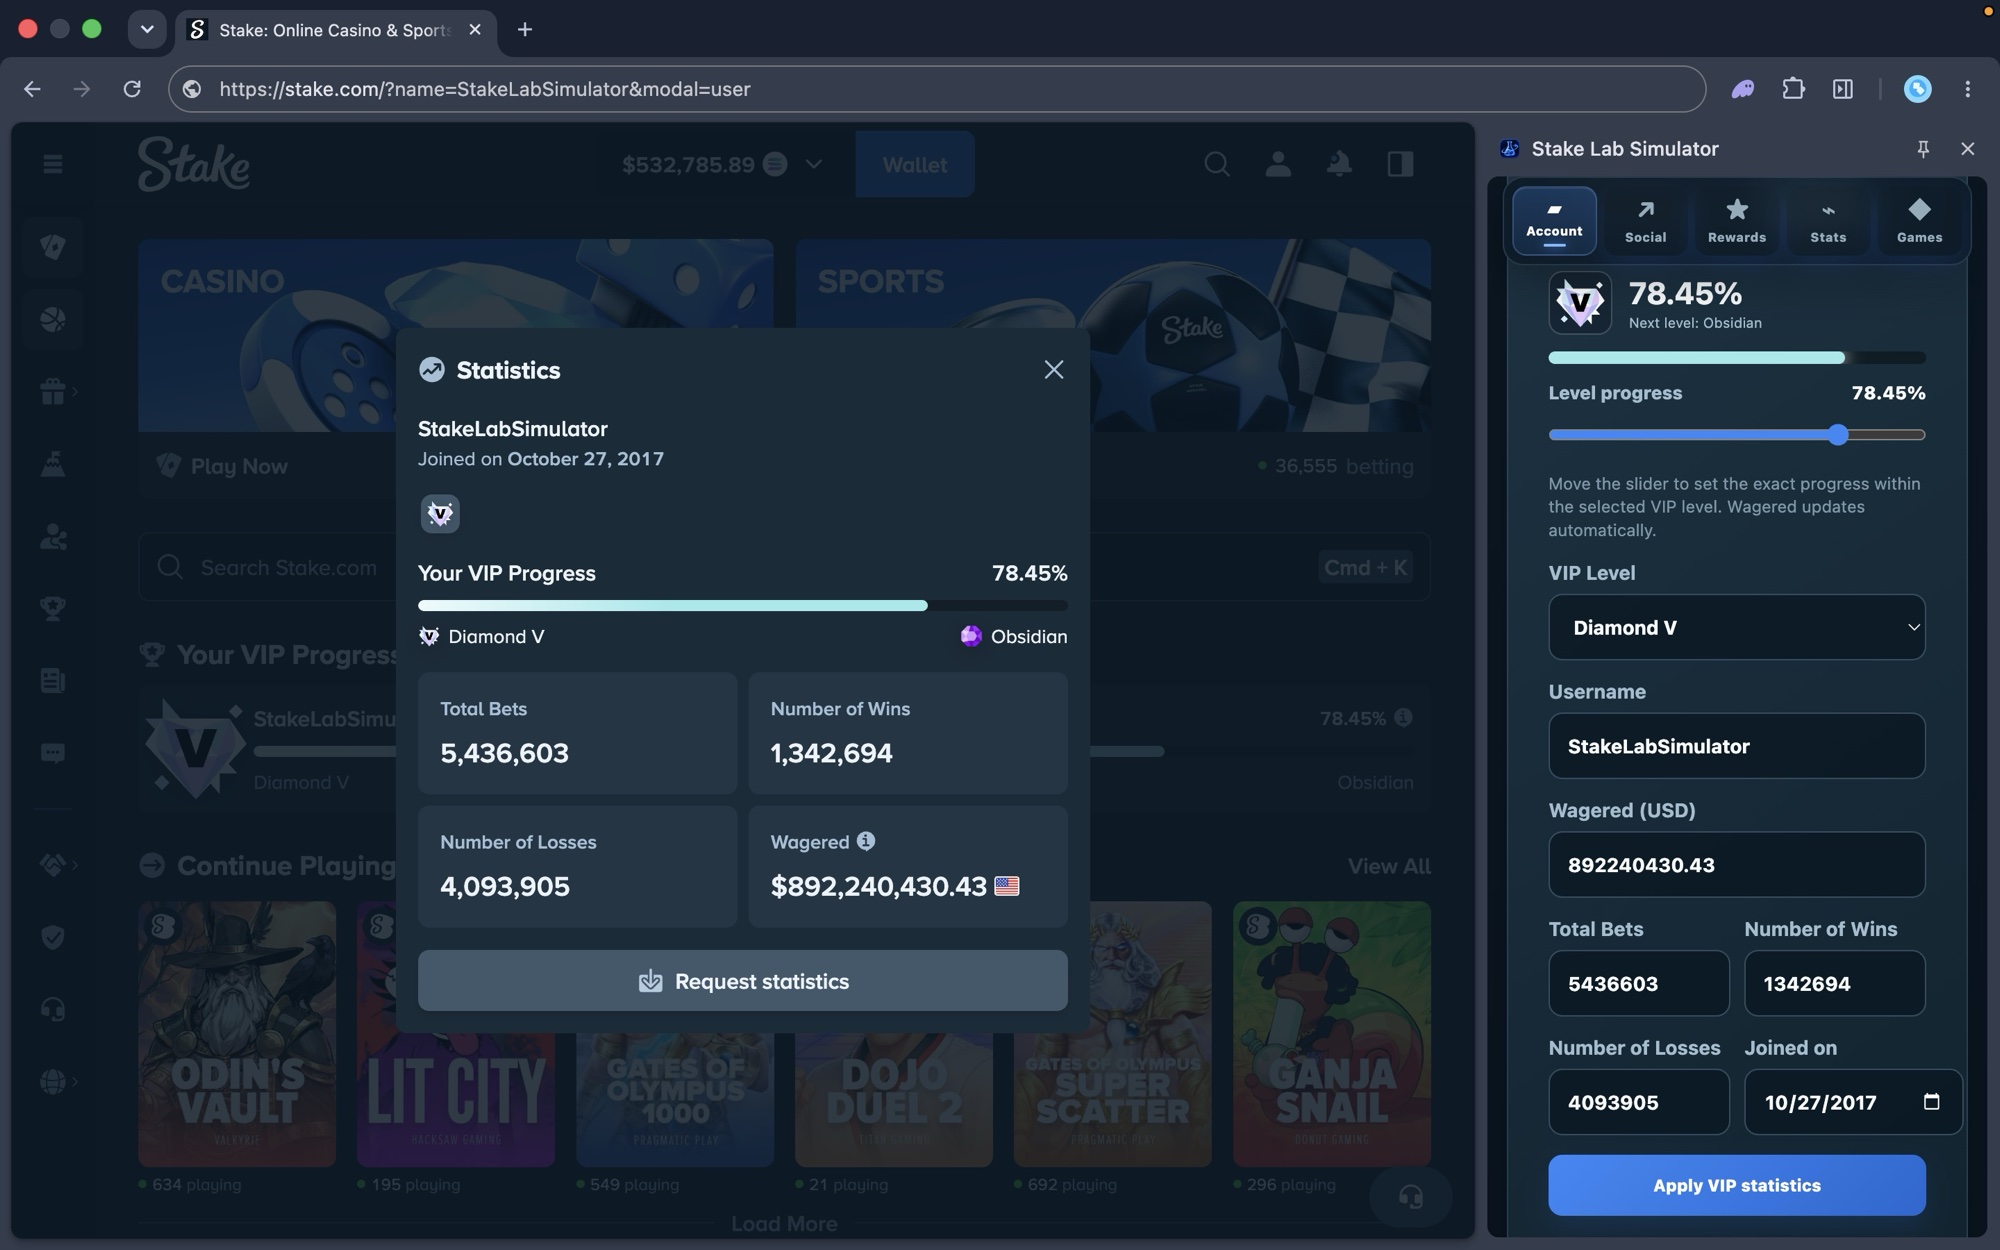Screen dimensions: 2000x1250
Task: Click the Number of Losses input field
Action: point(1638,1102)
